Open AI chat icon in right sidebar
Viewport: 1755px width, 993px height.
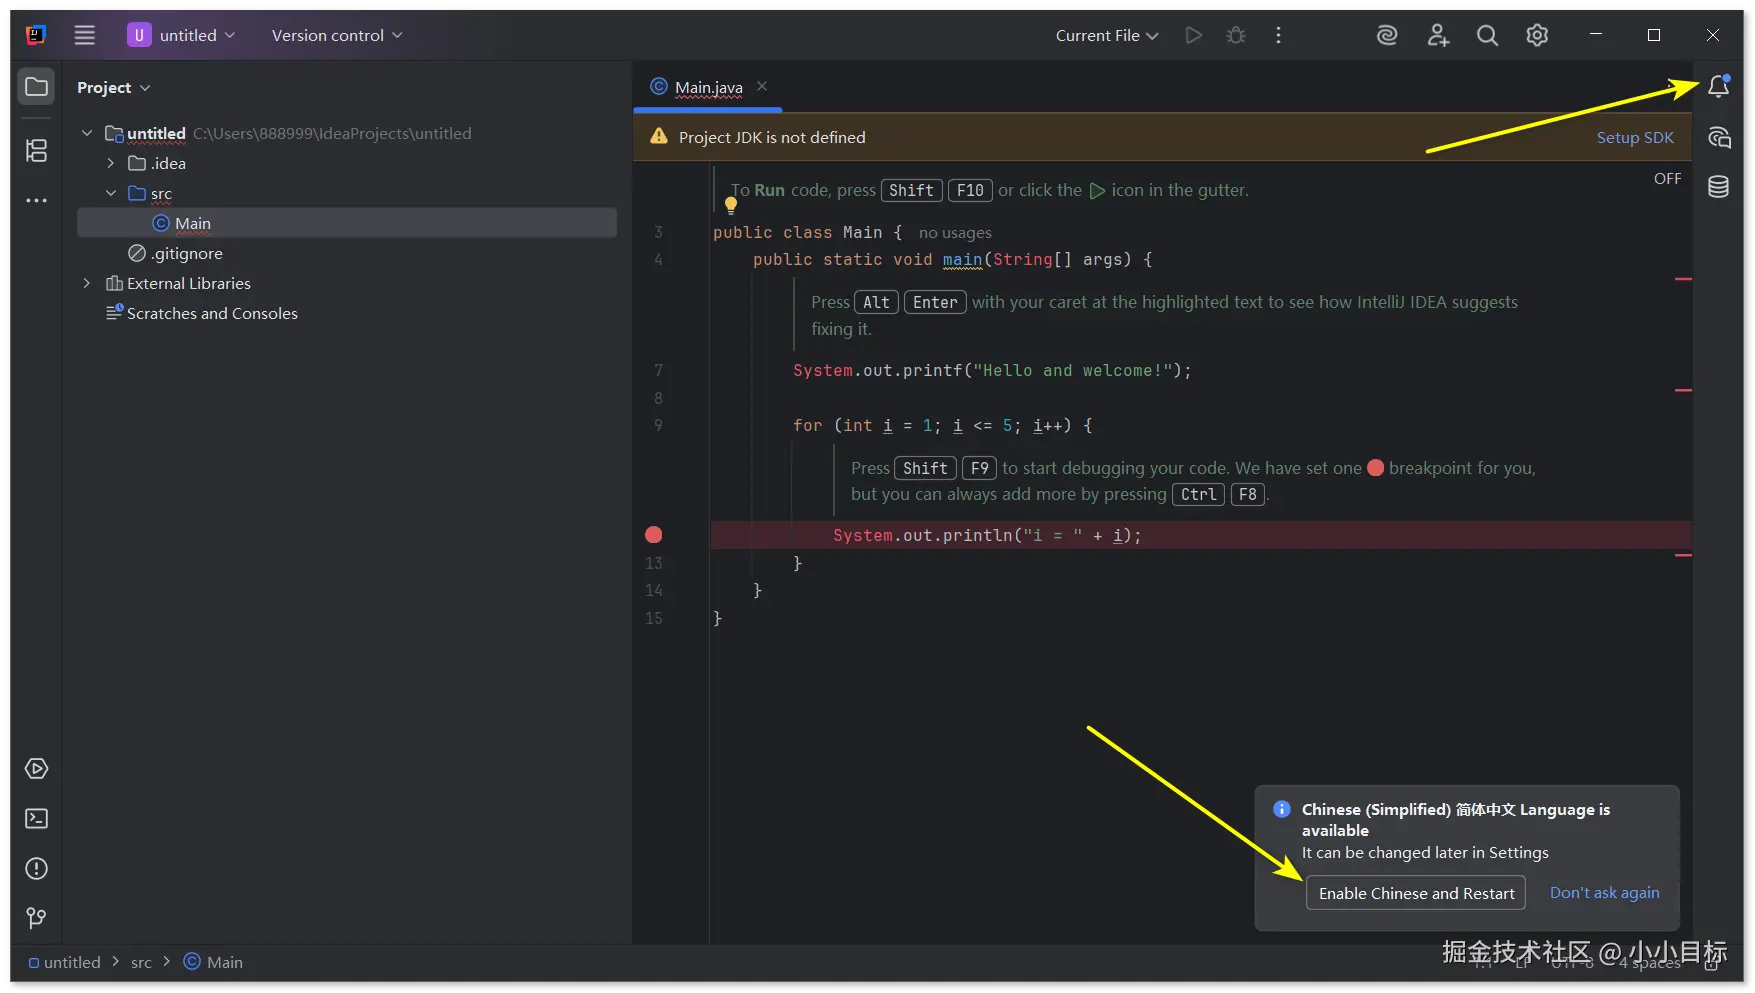(1719, 137)
